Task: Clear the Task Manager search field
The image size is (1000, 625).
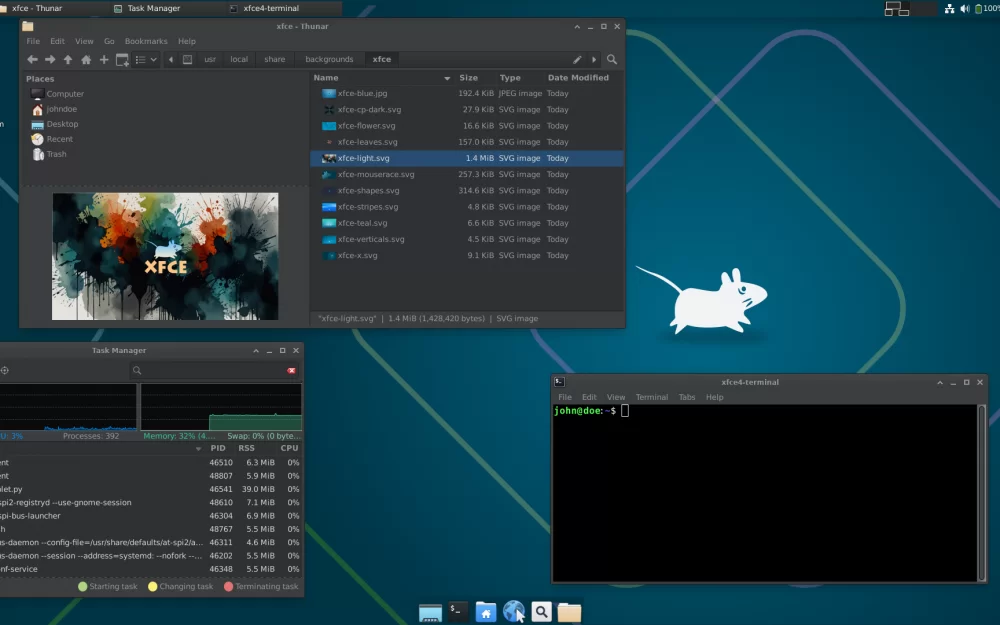Action: coord(291,370)
